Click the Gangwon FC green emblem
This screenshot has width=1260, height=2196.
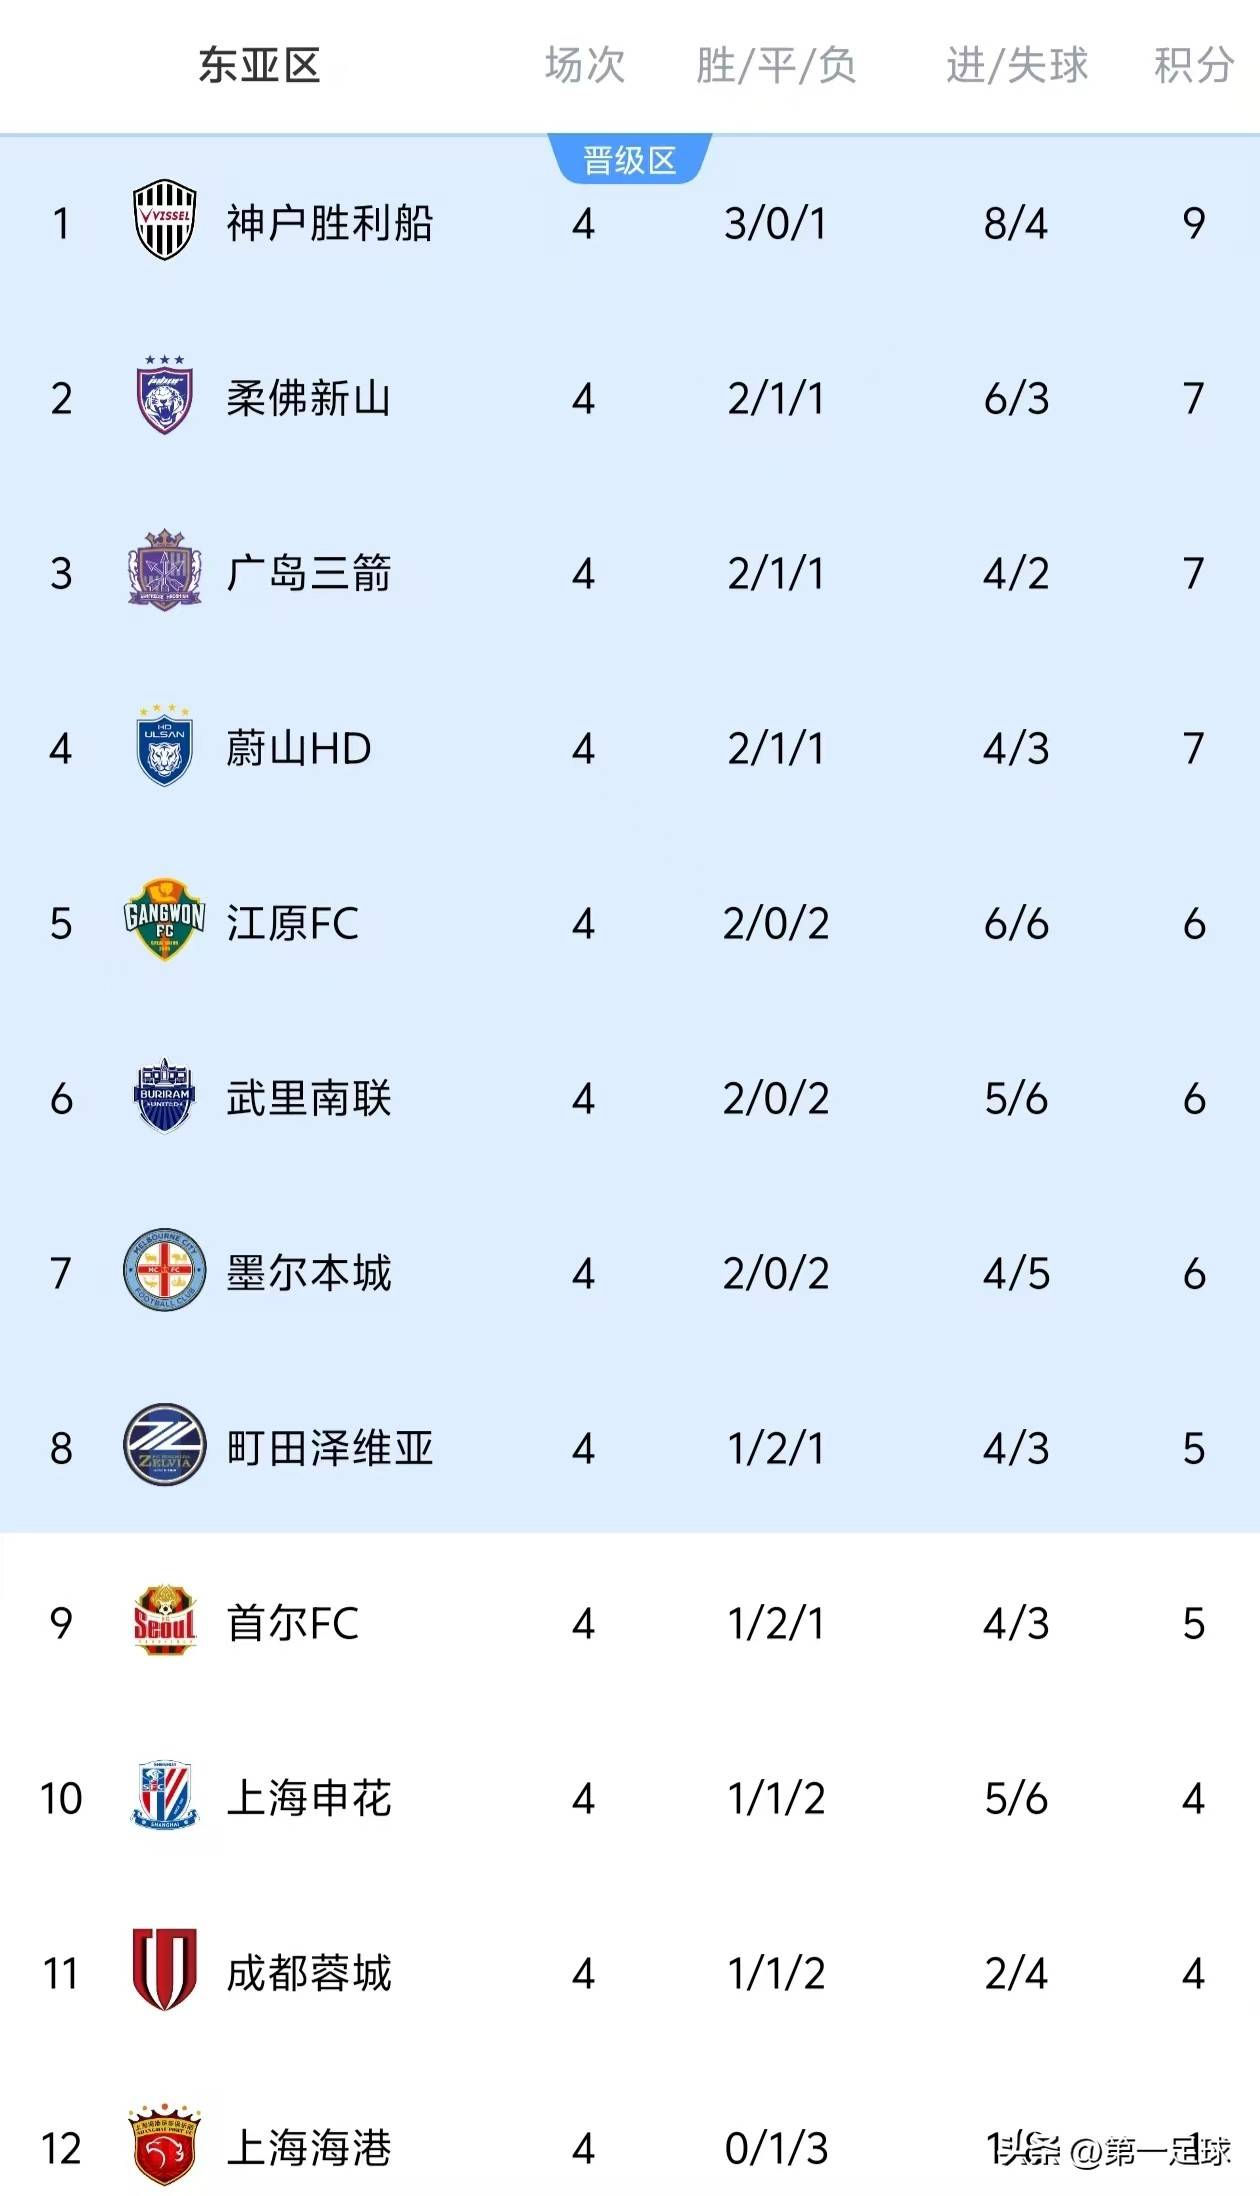click(164, 921)
